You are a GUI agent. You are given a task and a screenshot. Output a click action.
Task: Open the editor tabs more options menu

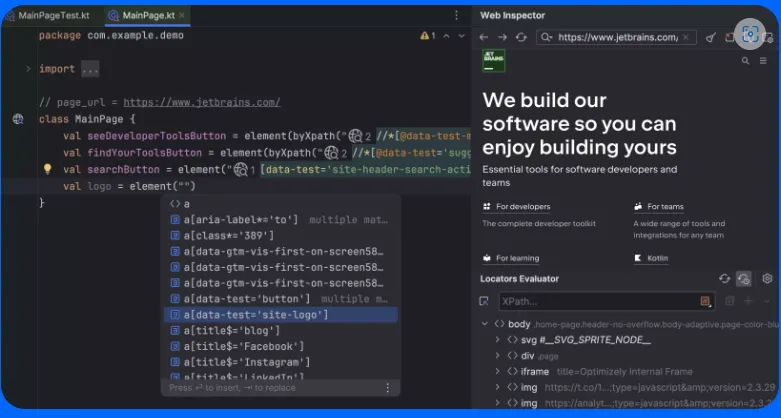click(456, 15)
